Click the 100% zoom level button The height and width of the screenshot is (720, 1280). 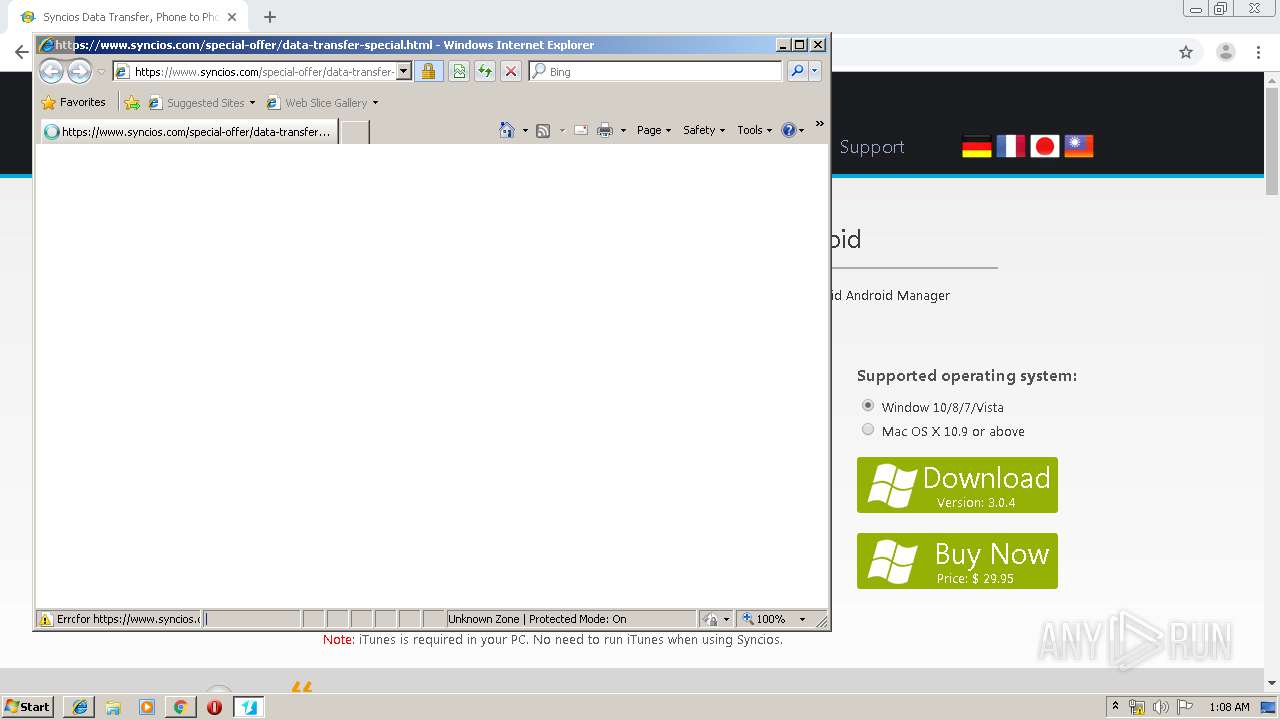tap(763, 619)
